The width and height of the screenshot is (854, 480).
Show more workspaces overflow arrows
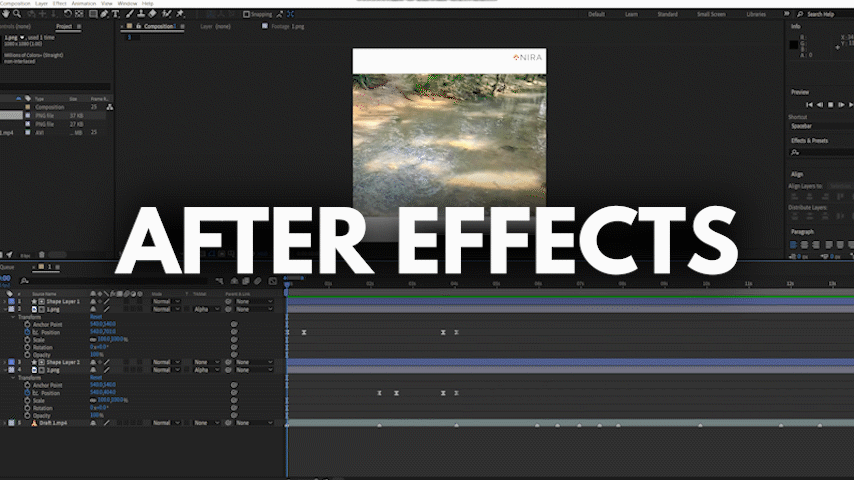(x=786, y=14)
